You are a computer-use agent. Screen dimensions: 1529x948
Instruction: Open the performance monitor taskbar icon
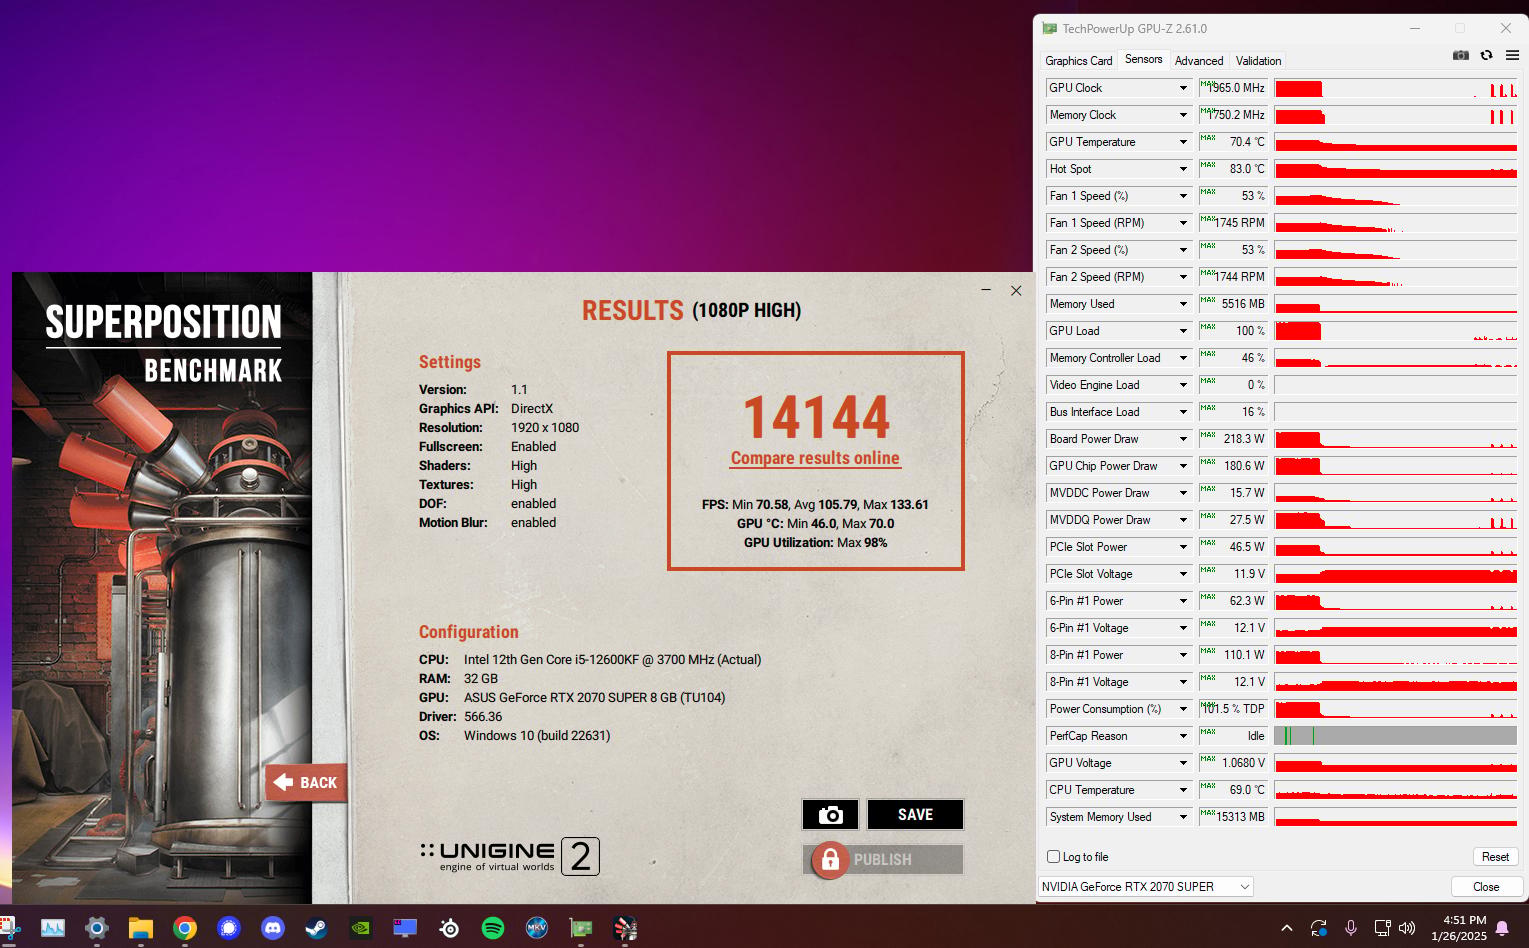click(52, 928)
